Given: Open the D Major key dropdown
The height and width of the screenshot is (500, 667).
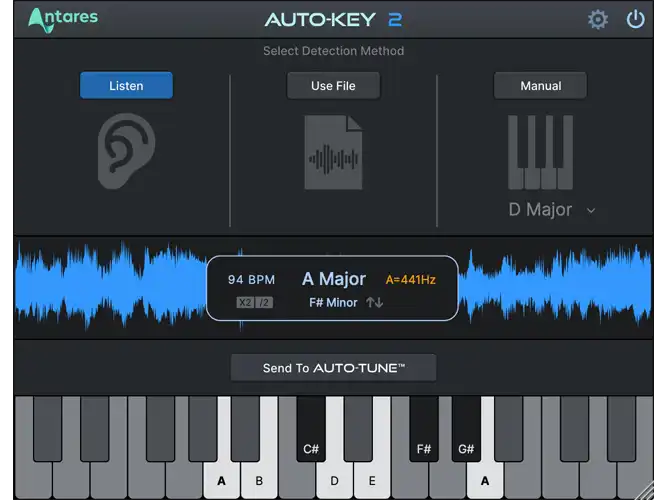Looking at the screenshot, I should (552, 210).
